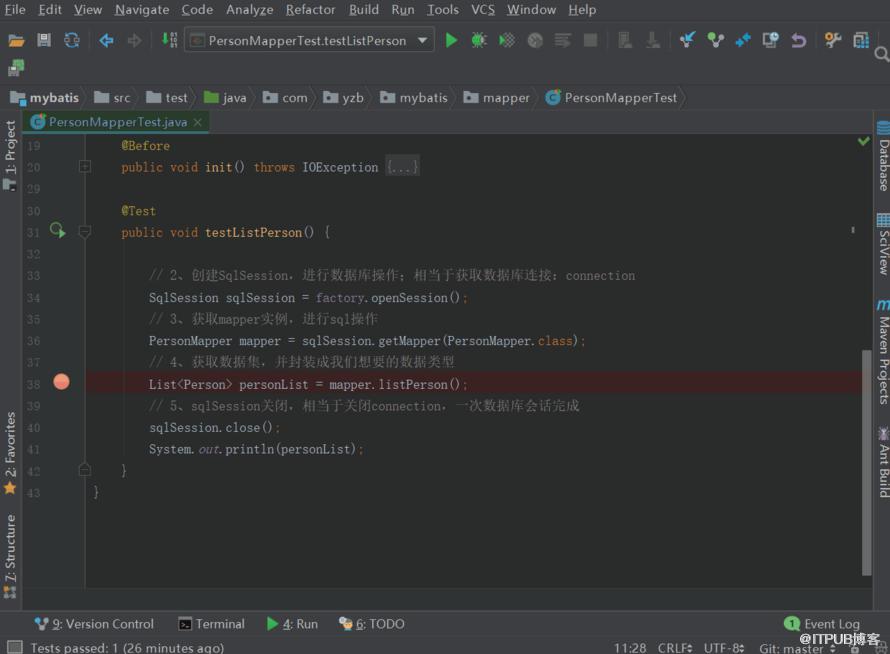
Task: Expand the folded init() method body
Action: click(x=402, y=167)
